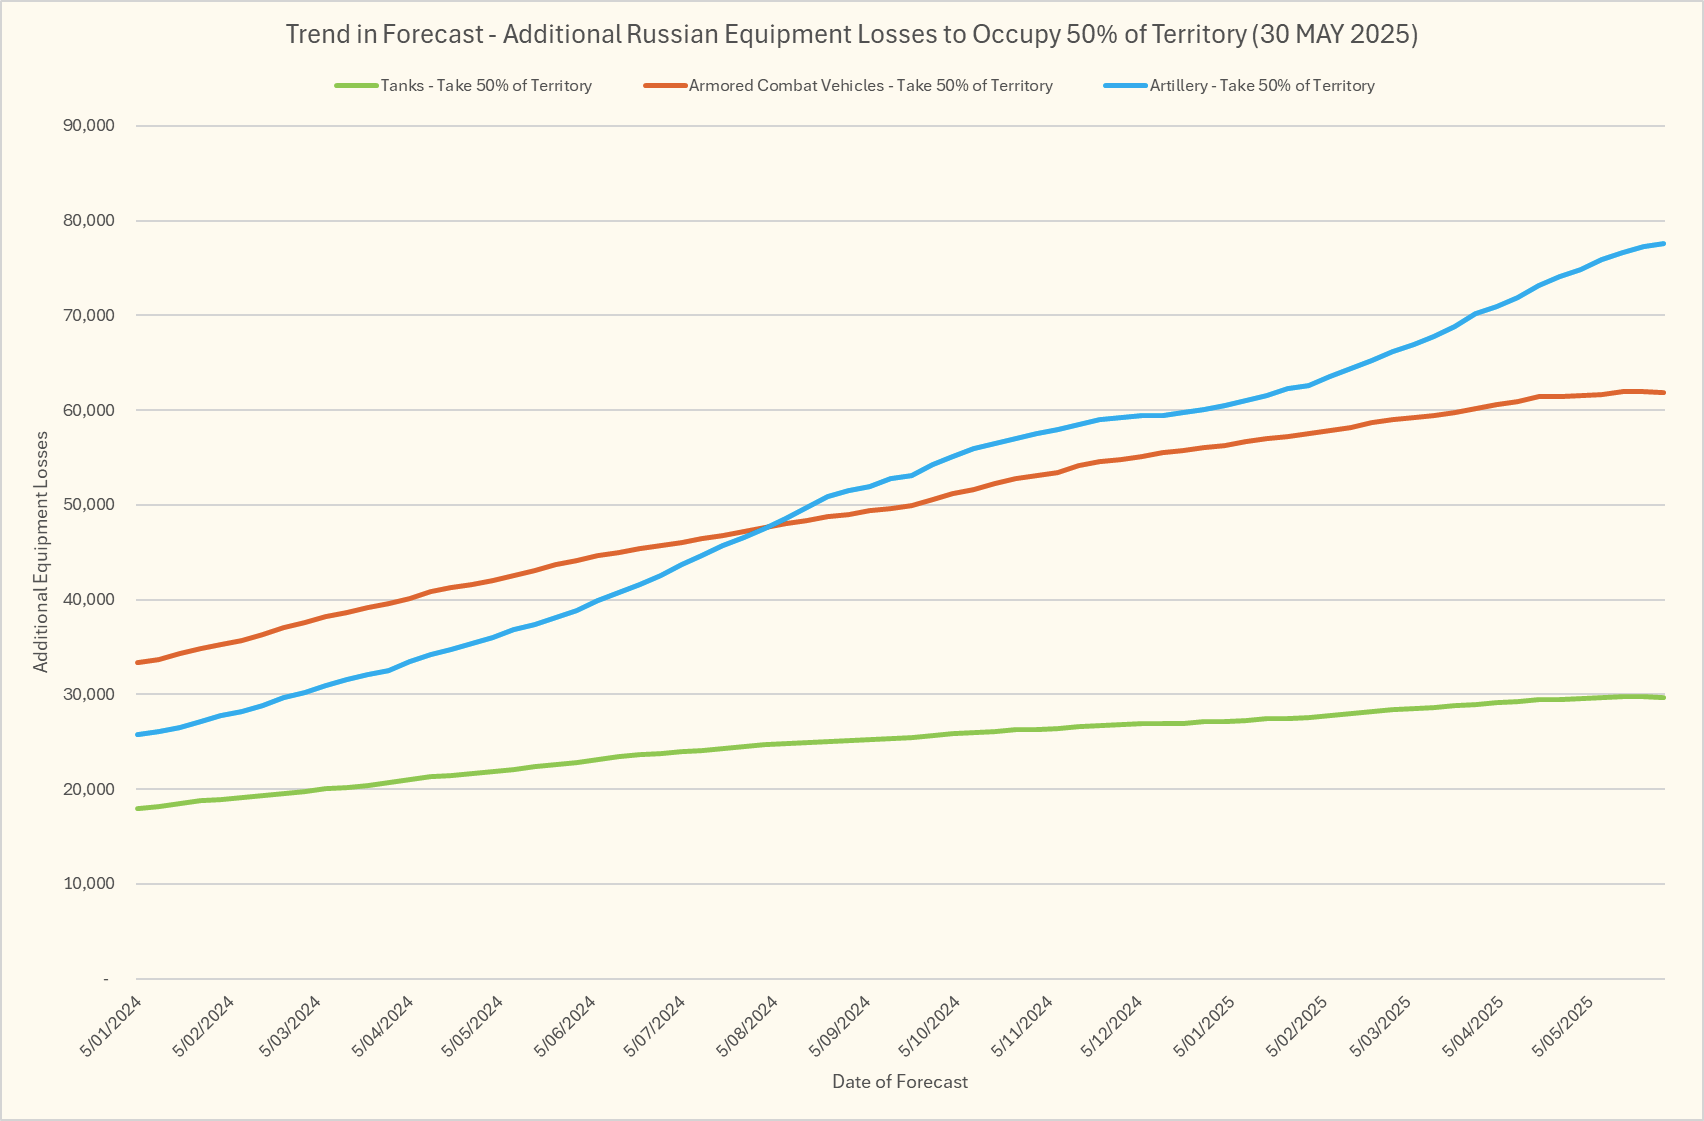Click the green Tanks legend line marker
1704x1121 pixels.
356,86
